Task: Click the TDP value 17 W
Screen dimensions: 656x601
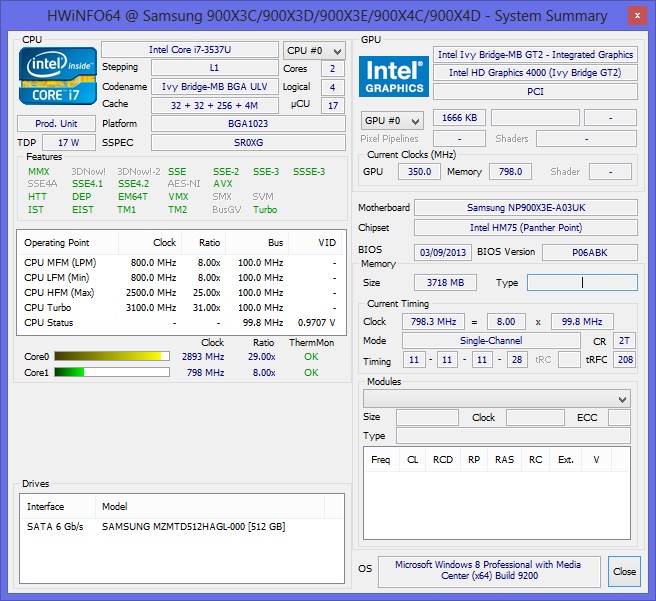Action: coord(69,143)
